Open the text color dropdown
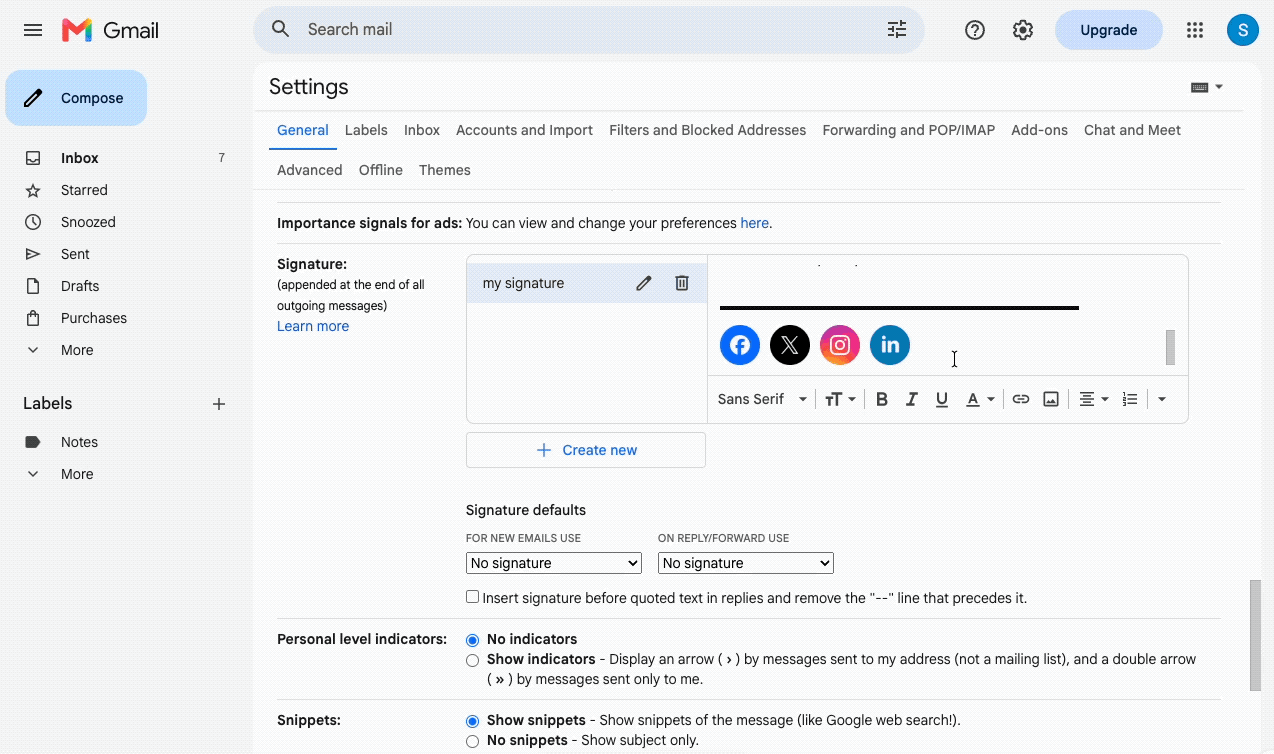 pyautogui.click(x=980, y=399)
